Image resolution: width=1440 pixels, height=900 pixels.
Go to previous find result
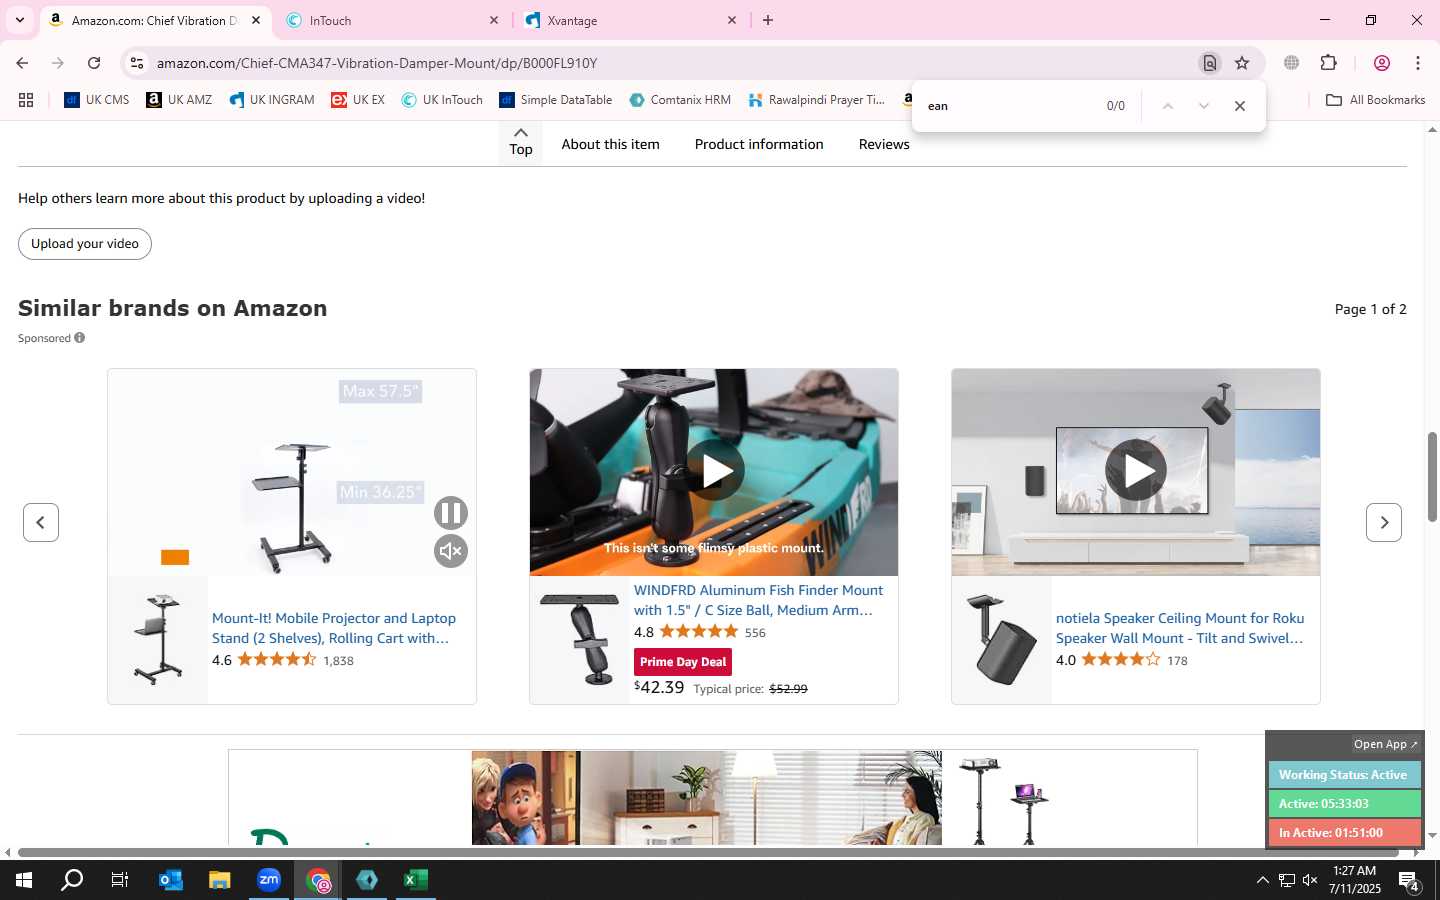[1167, 106]
